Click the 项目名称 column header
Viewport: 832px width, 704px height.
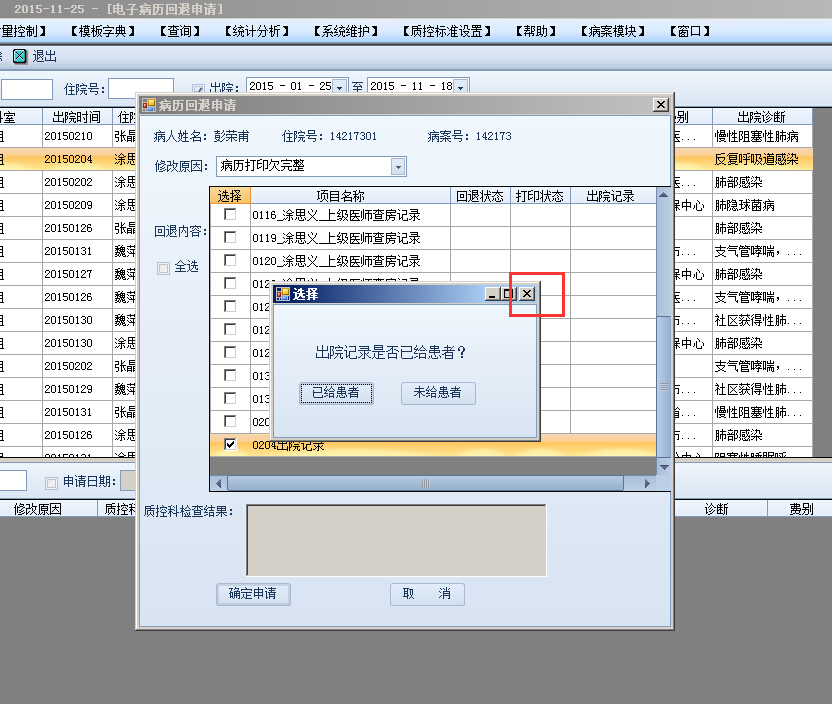(x=350, y=196)
